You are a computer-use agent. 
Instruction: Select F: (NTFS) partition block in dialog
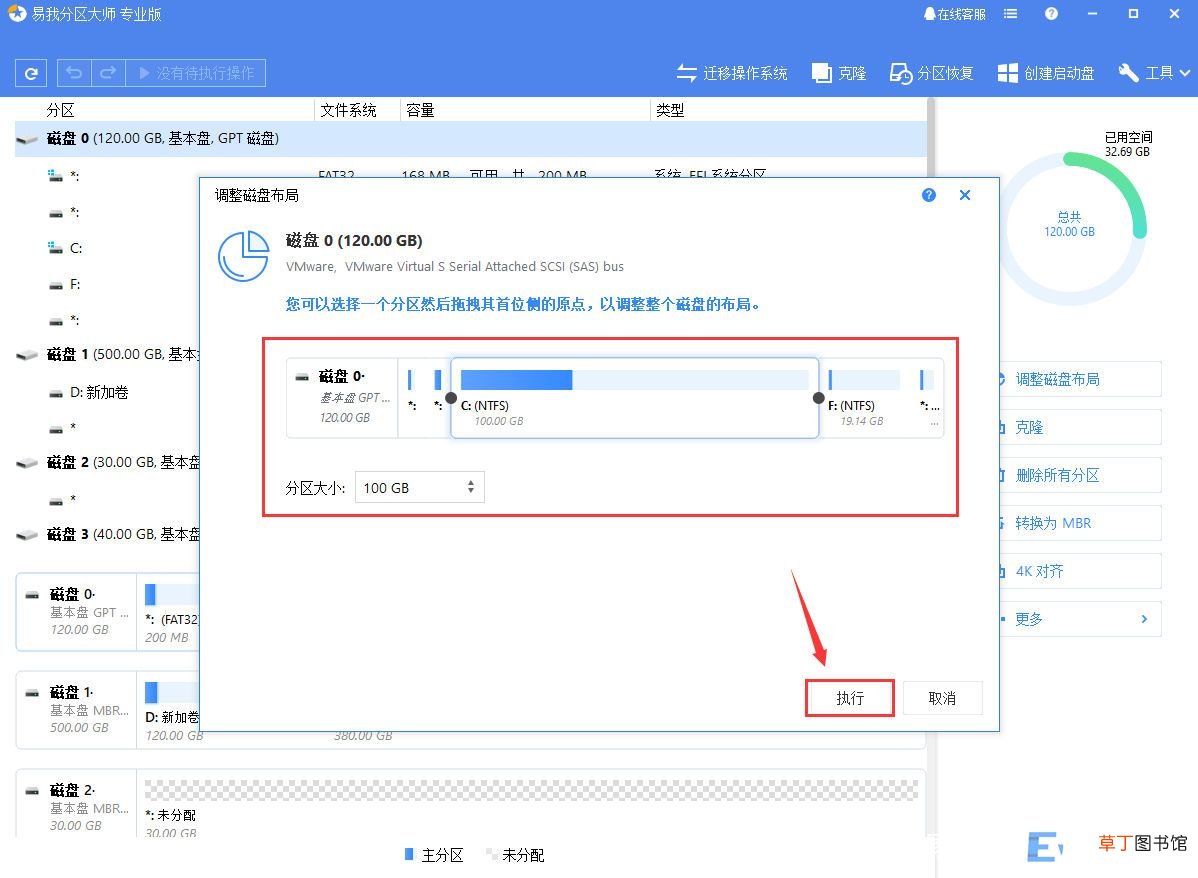866,398
